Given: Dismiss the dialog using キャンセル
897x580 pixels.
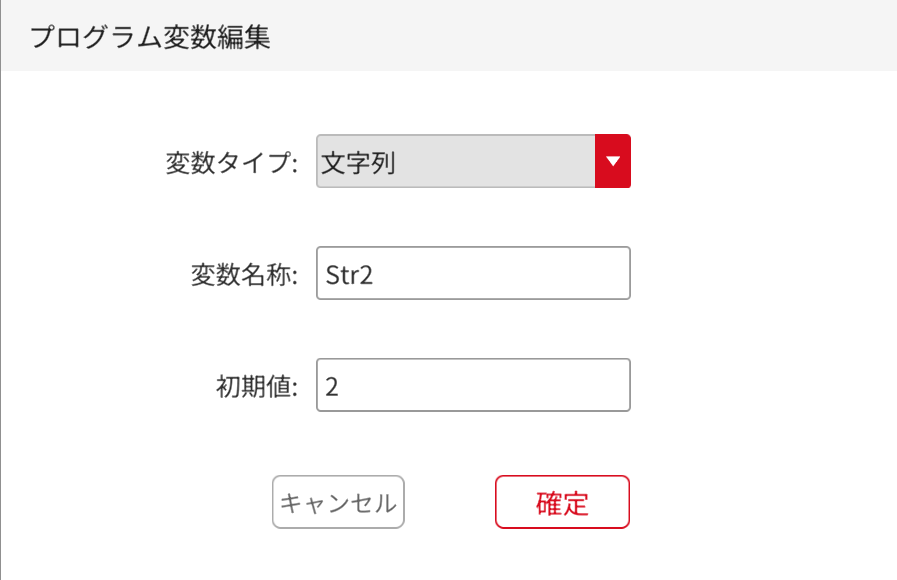Looking at the screenshot, I should 338,502.
